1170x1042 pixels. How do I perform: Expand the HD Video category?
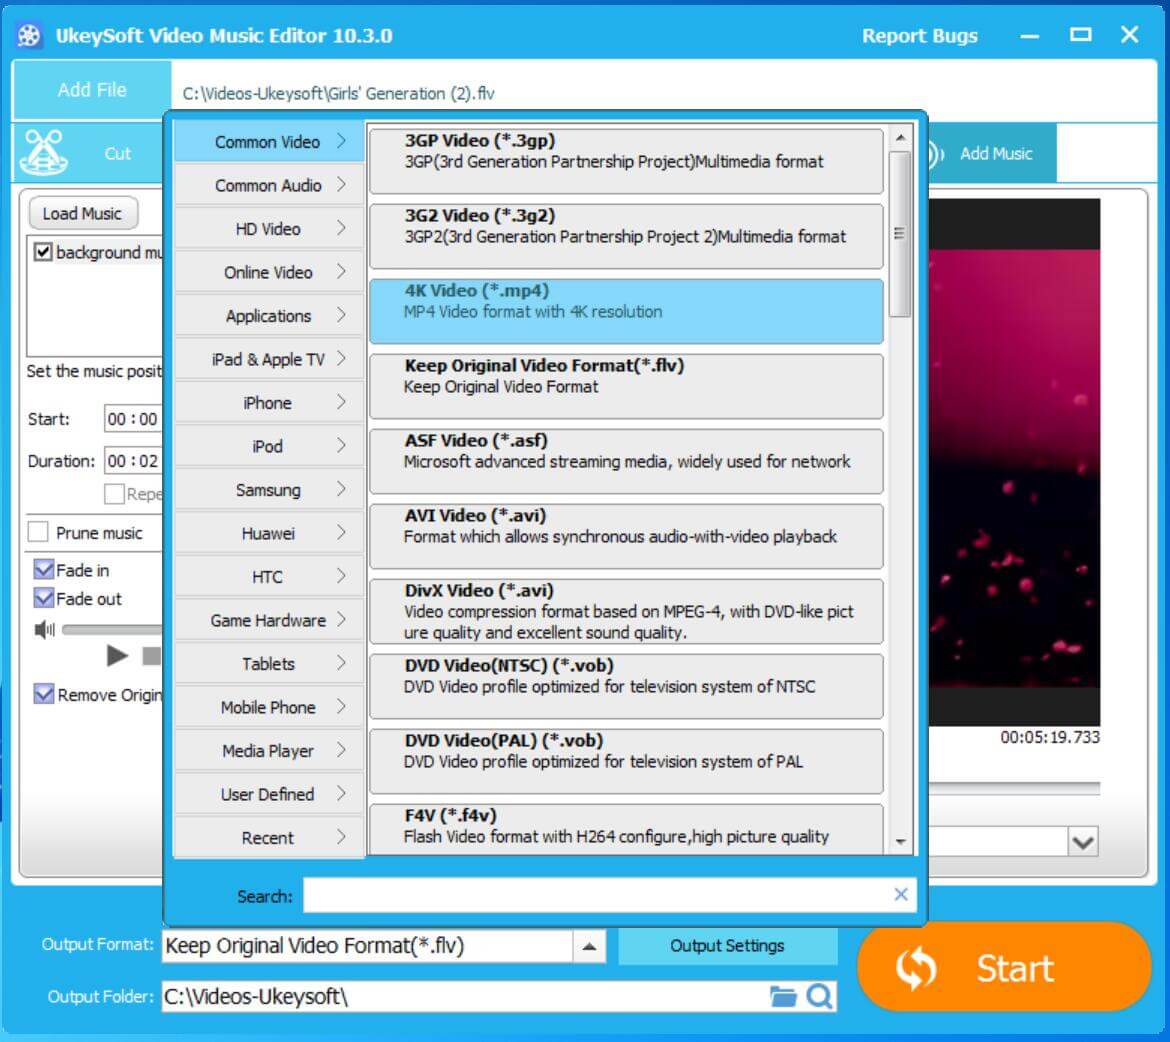(x=269, y=228)
